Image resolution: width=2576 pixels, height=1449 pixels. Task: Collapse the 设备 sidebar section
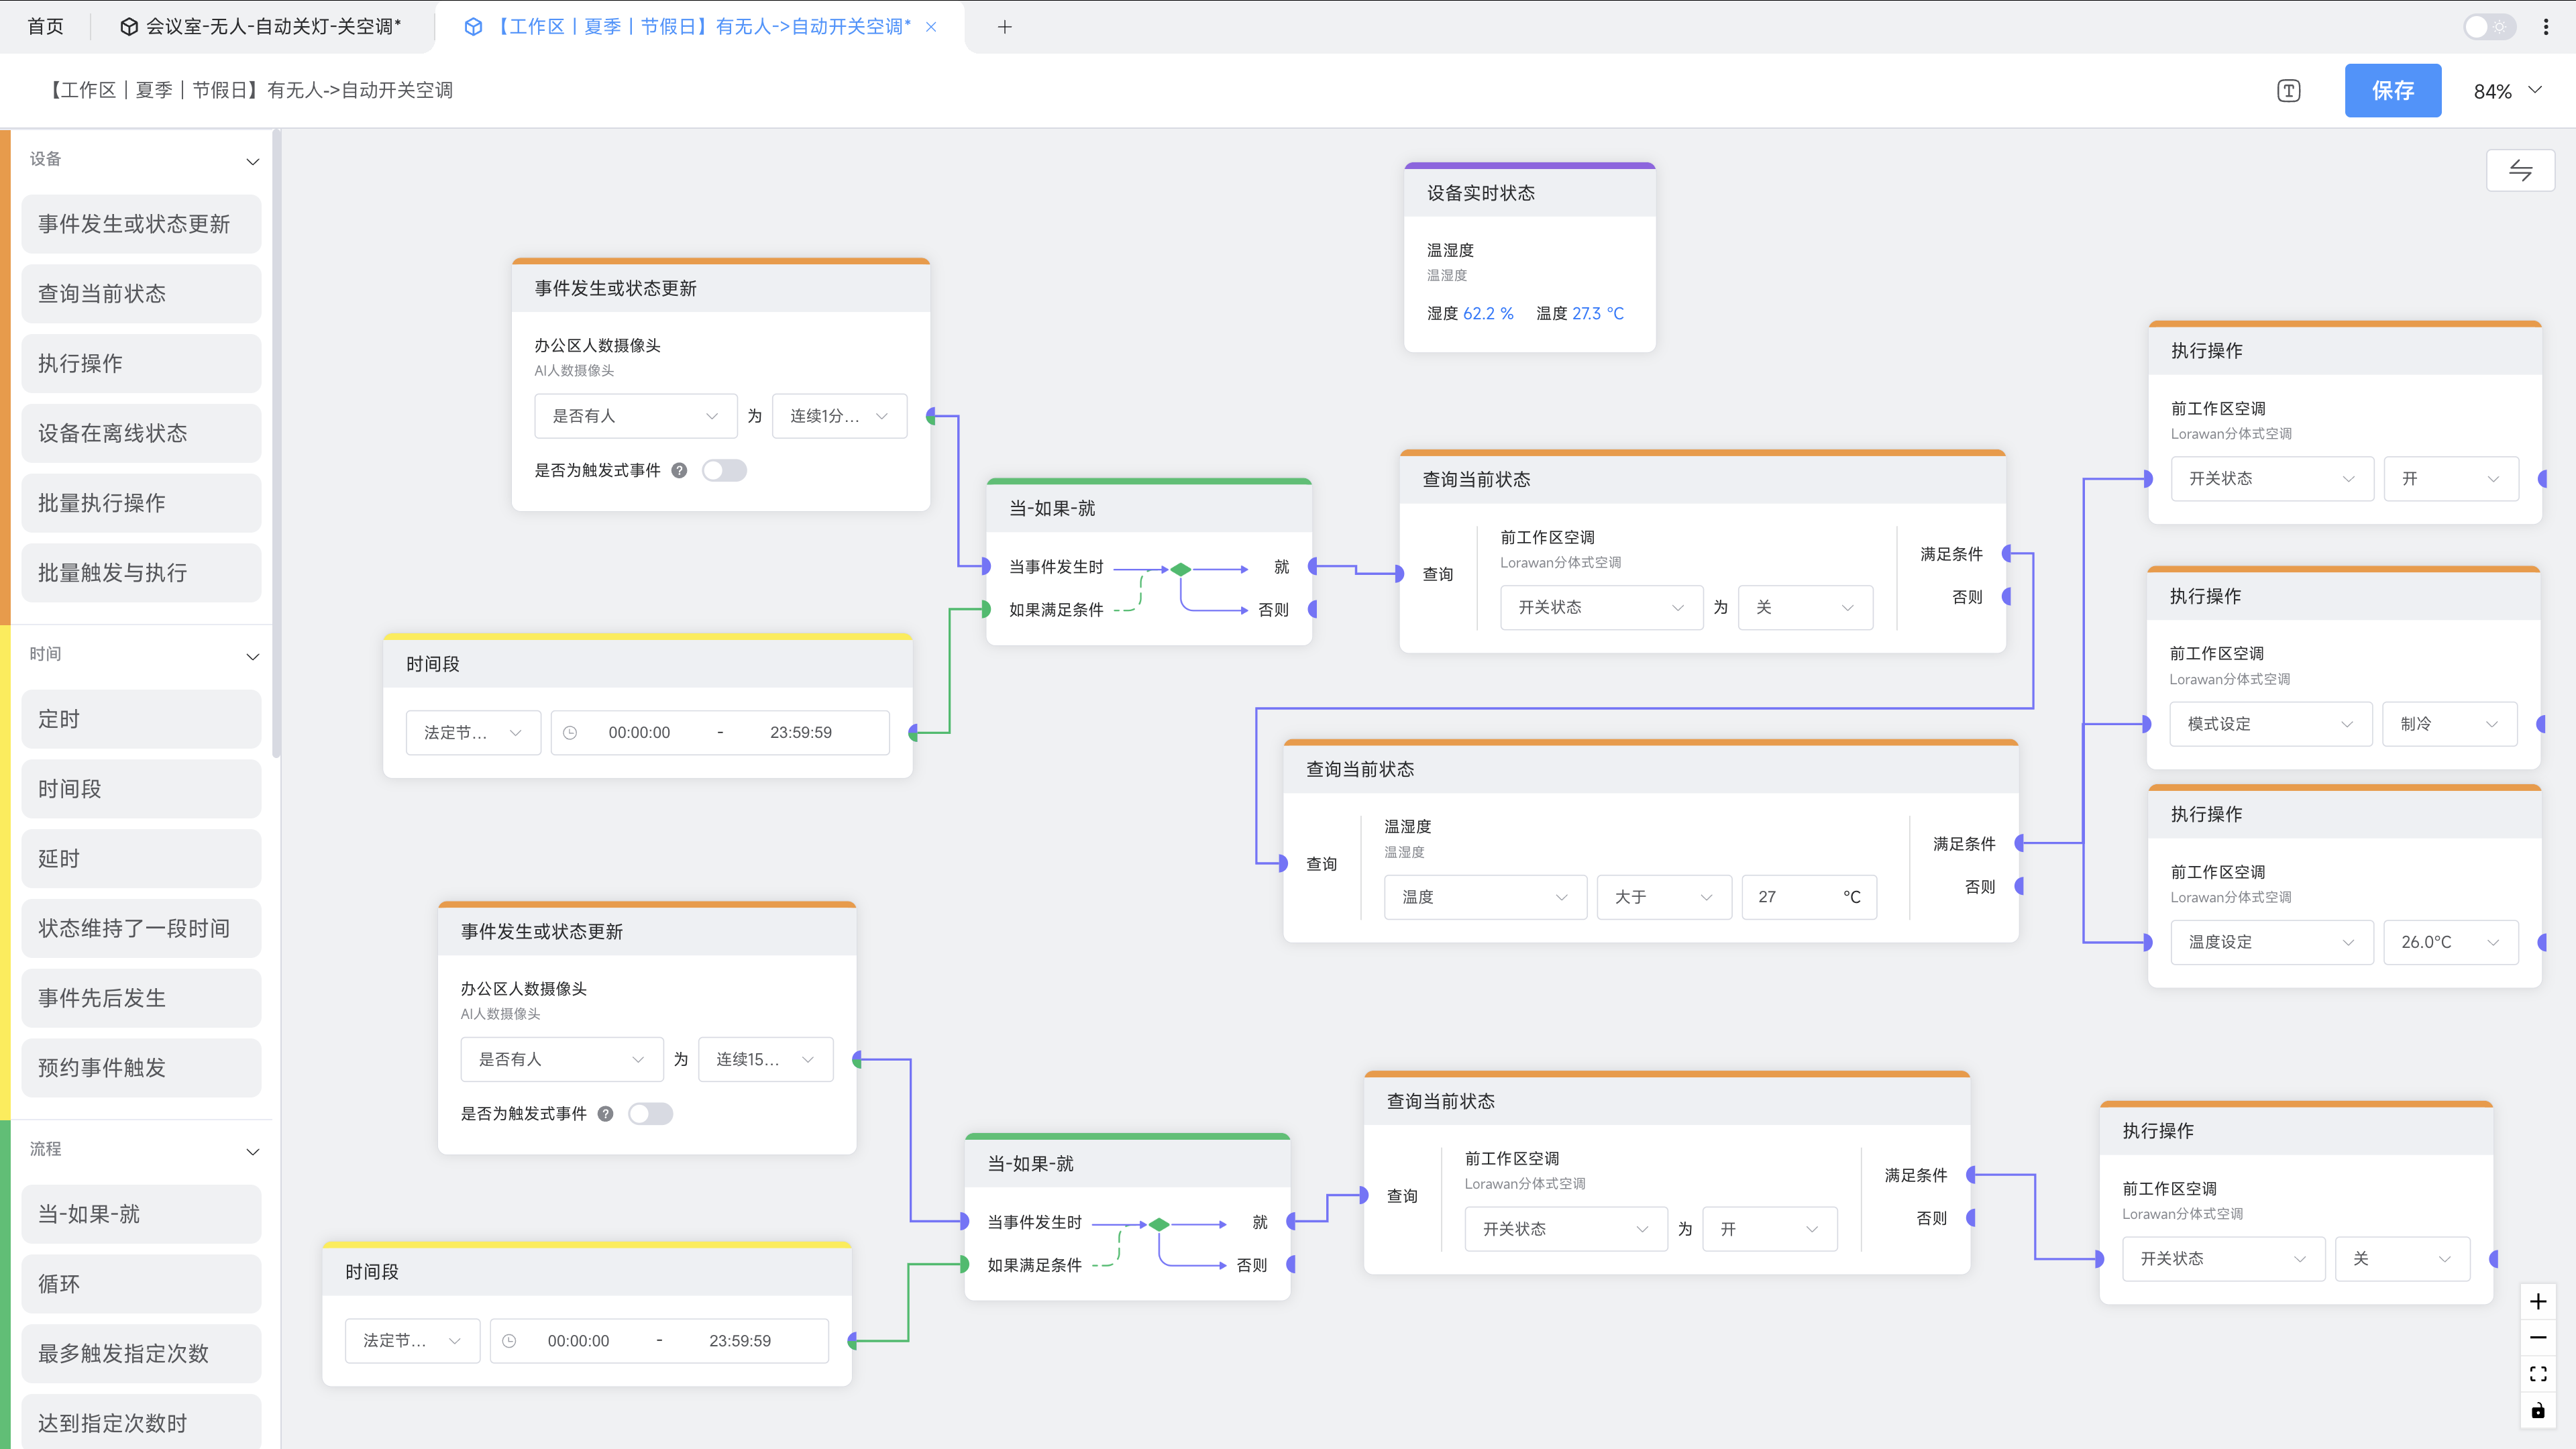252,160
